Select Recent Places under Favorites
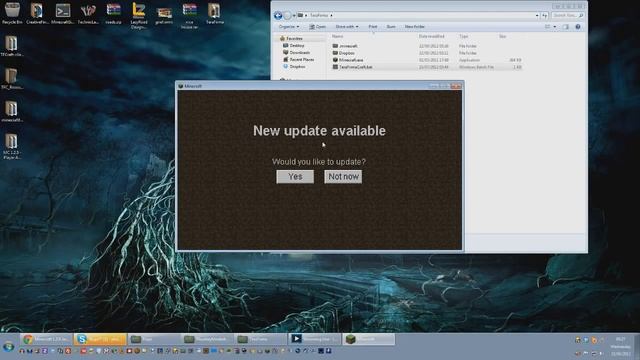 [299, 59]
